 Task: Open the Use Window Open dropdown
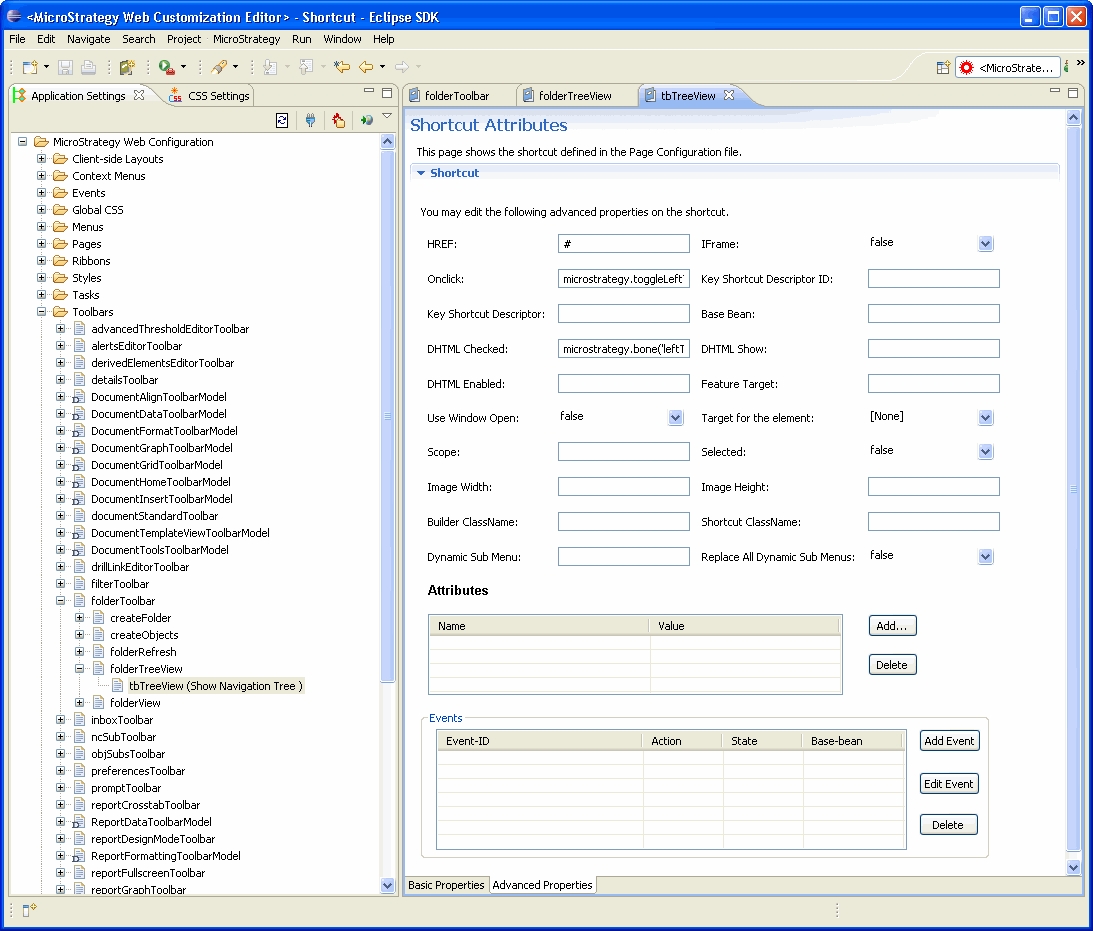(675, 417)
